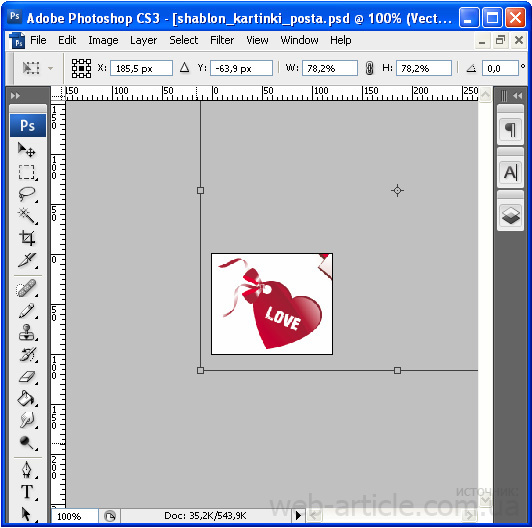This screenshot has width=532, height=528.
Task: Select the Eraser tool
Action: click(26, 377)
